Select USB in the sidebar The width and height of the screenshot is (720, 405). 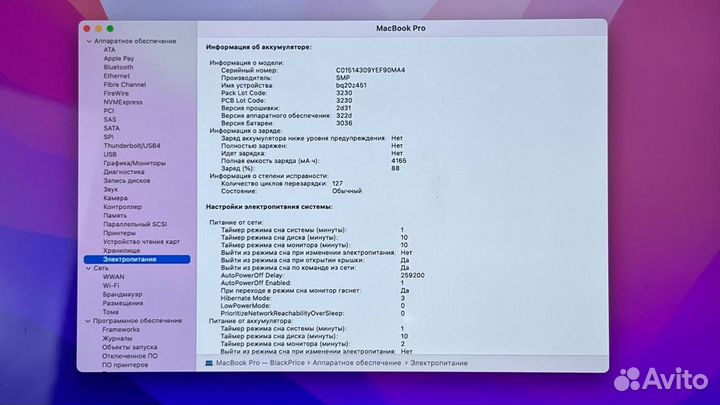(x=110, y=154)
